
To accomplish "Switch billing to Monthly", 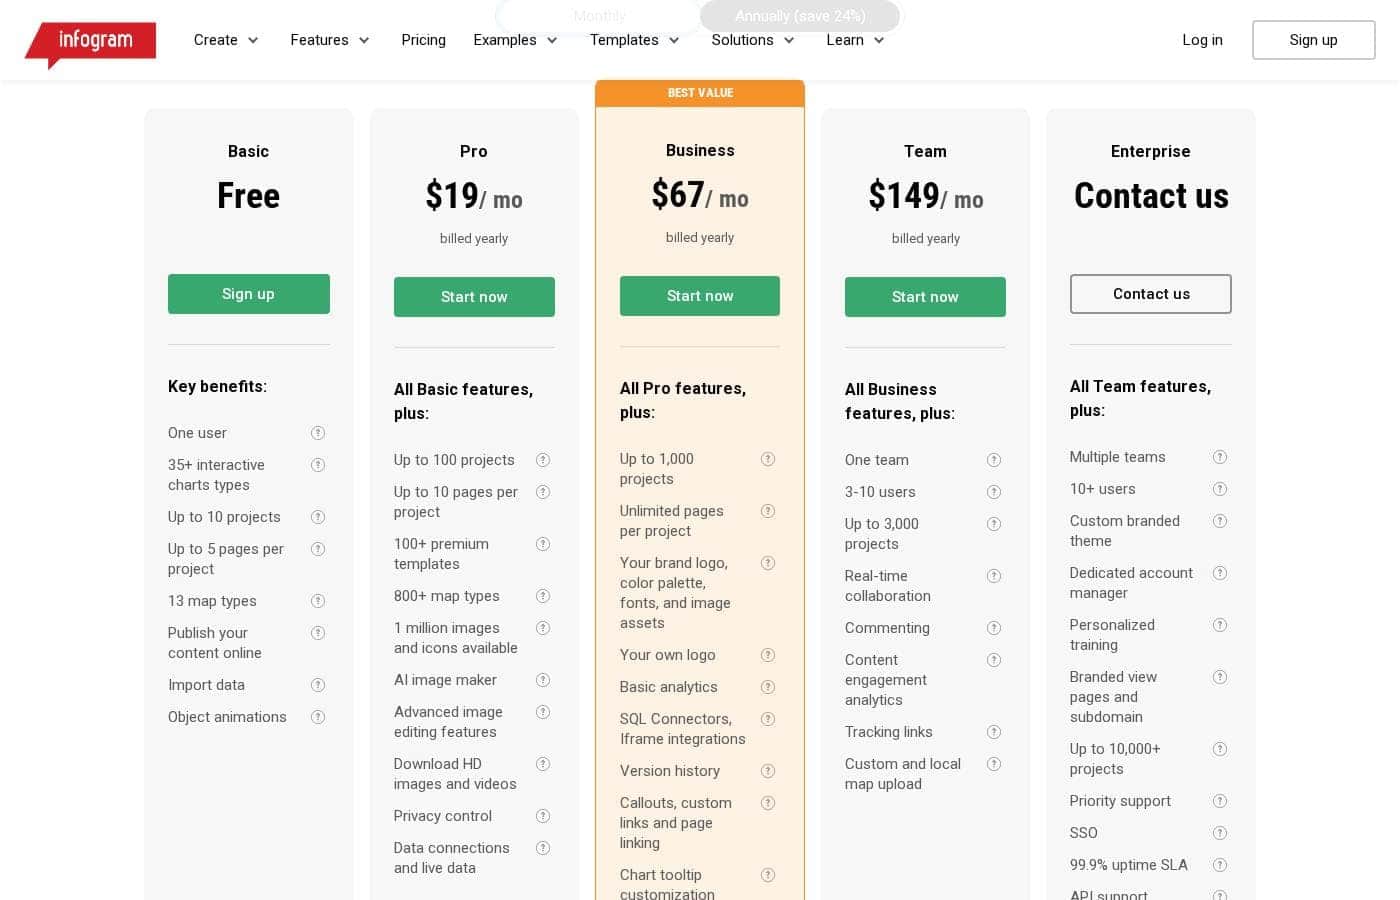I will [x=599, y=16].
